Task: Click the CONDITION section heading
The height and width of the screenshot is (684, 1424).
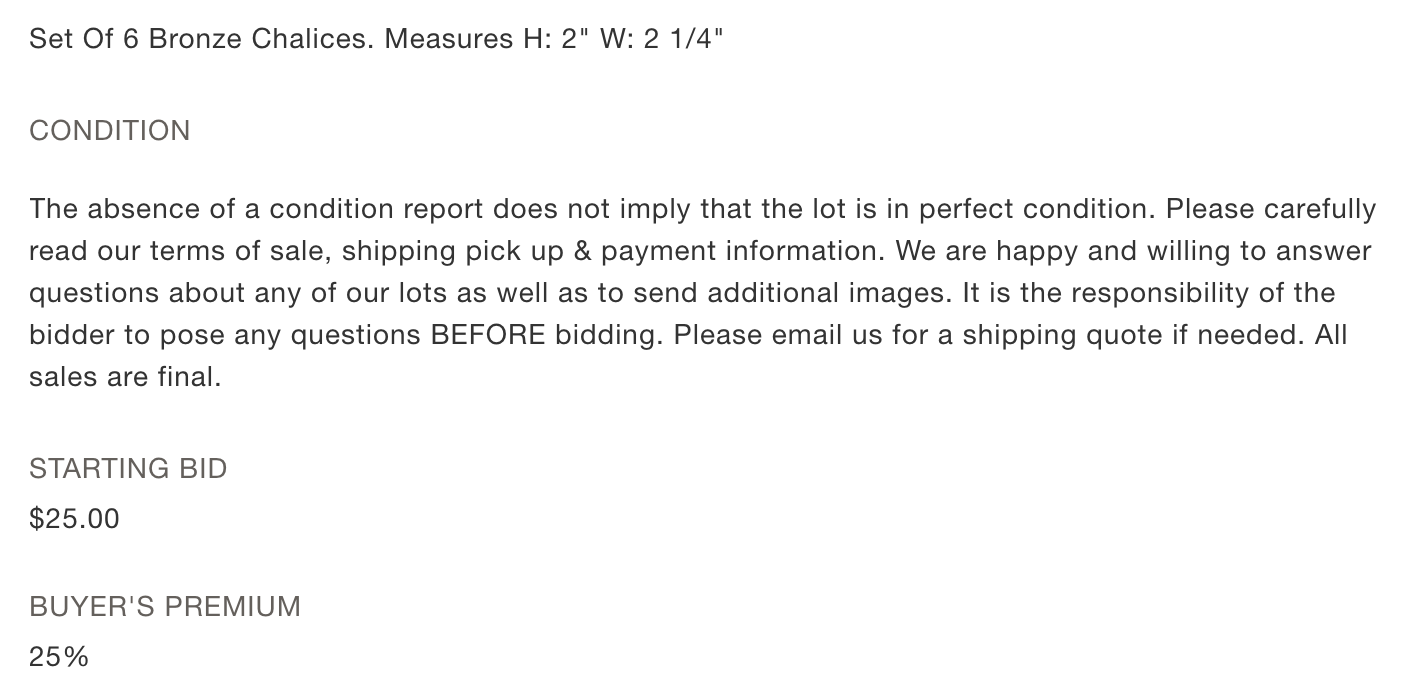Action: tap(110, 131)
